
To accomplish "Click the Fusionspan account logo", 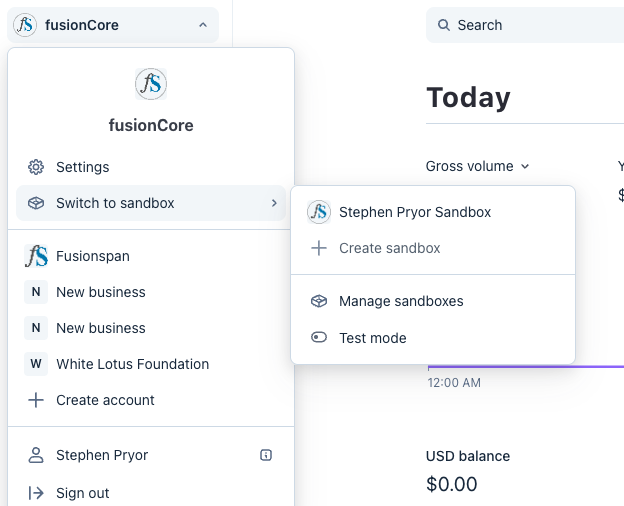I will click(36, 256).
